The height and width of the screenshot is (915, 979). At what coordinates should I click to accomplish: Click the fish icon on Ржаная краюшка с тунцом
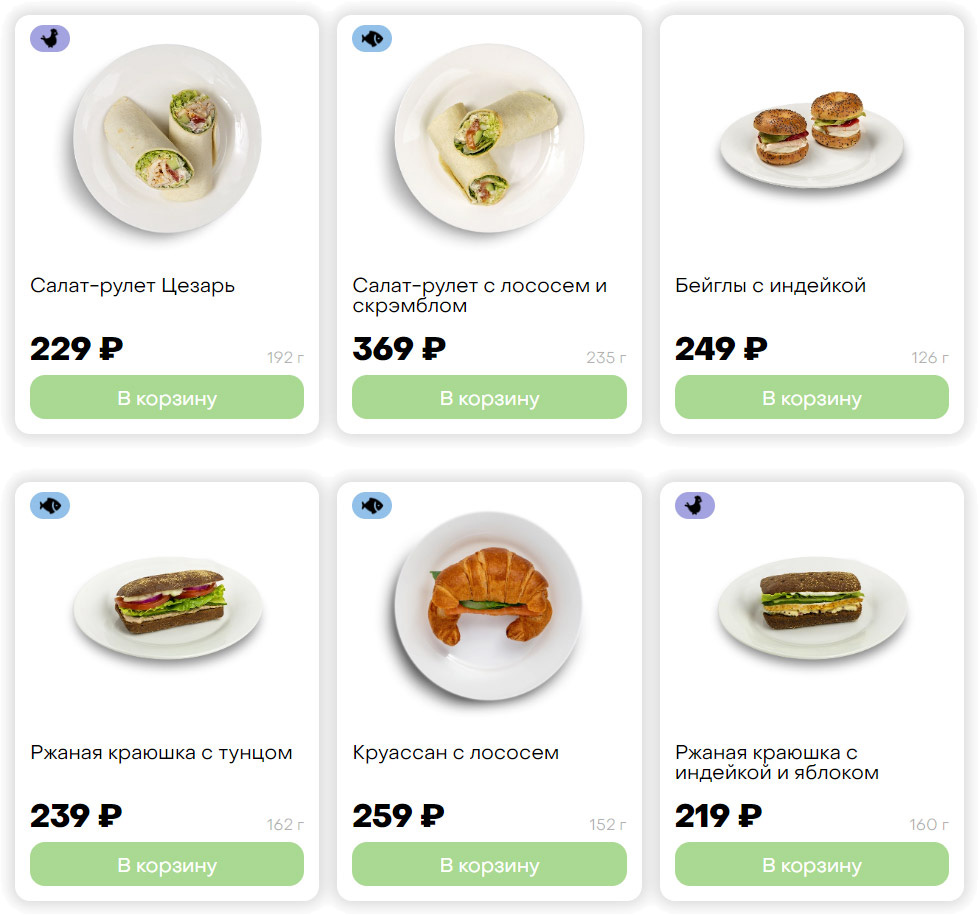coord(50,506)
